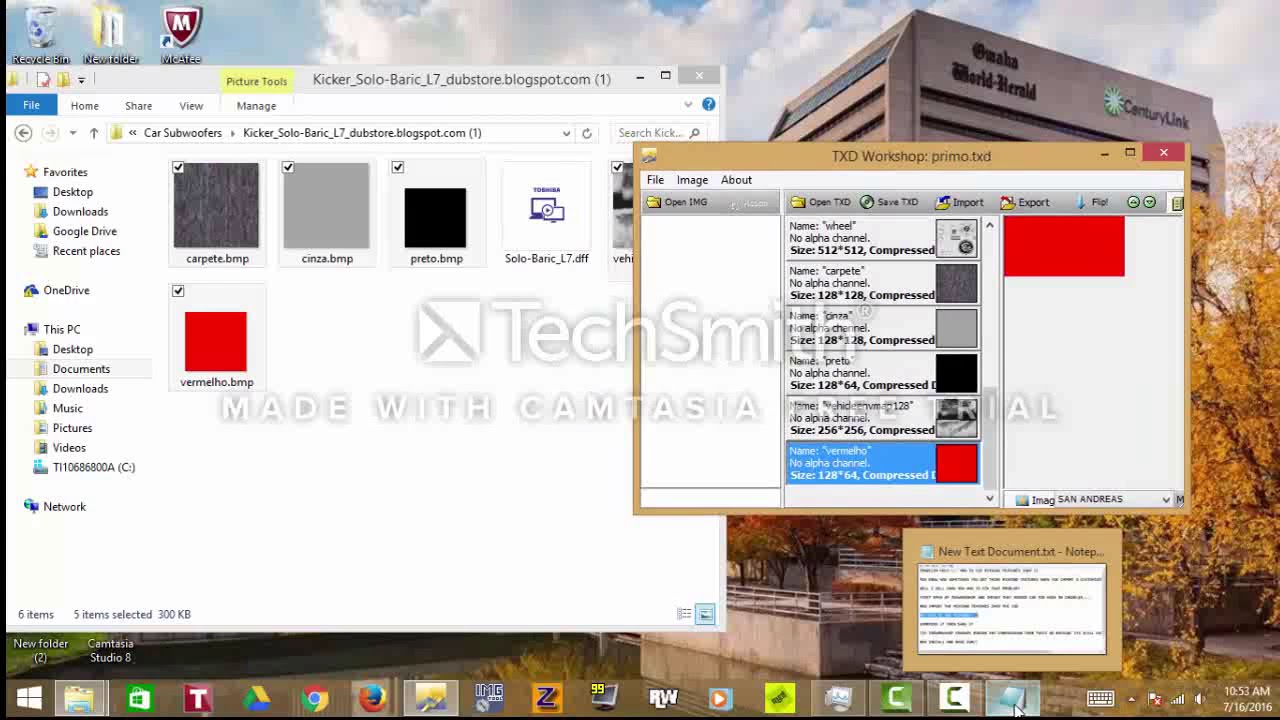The width and height of the screenshot is (1280, 720).
Task: Open McAfee desktop icon
Action: point(181,35)
